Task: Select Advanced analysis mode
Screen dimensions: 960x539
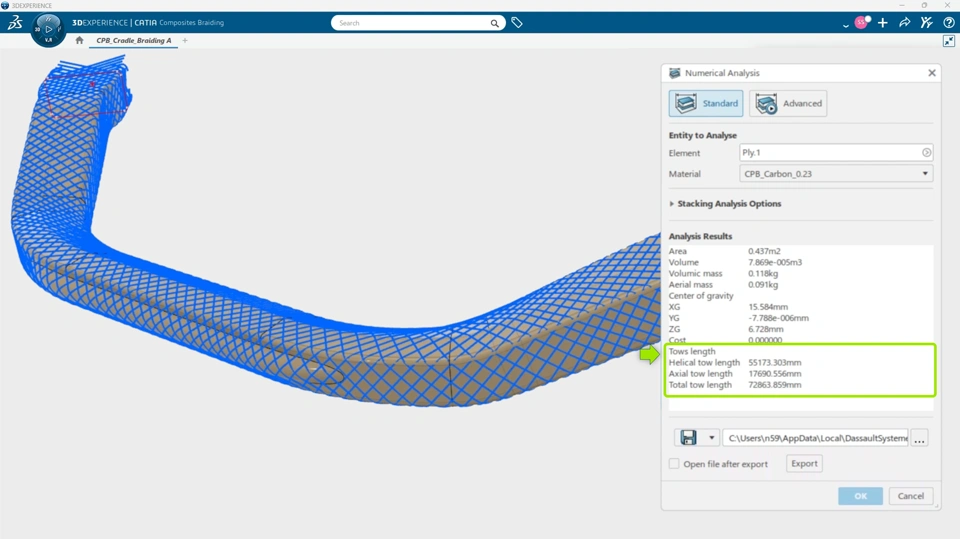Action: (788, 104)
